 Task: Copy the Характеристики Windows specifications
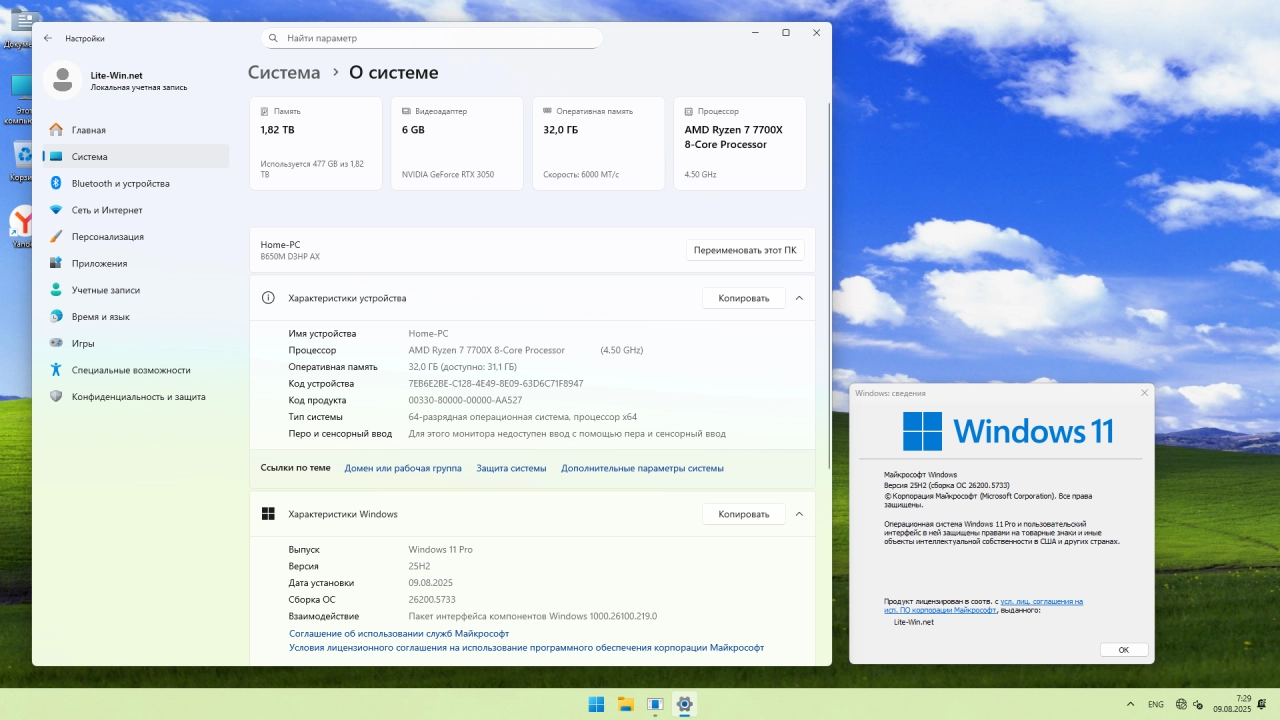743,514
